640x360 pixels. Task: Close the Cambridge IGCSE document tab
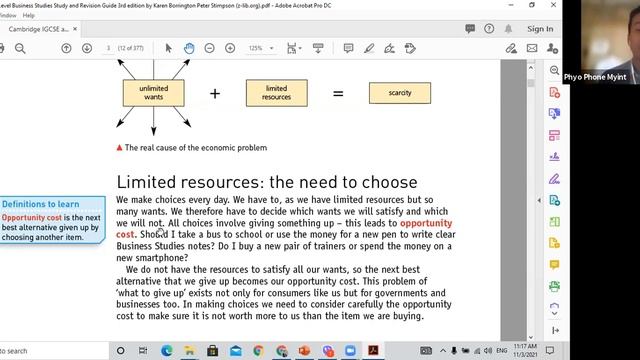coord(75,29)
